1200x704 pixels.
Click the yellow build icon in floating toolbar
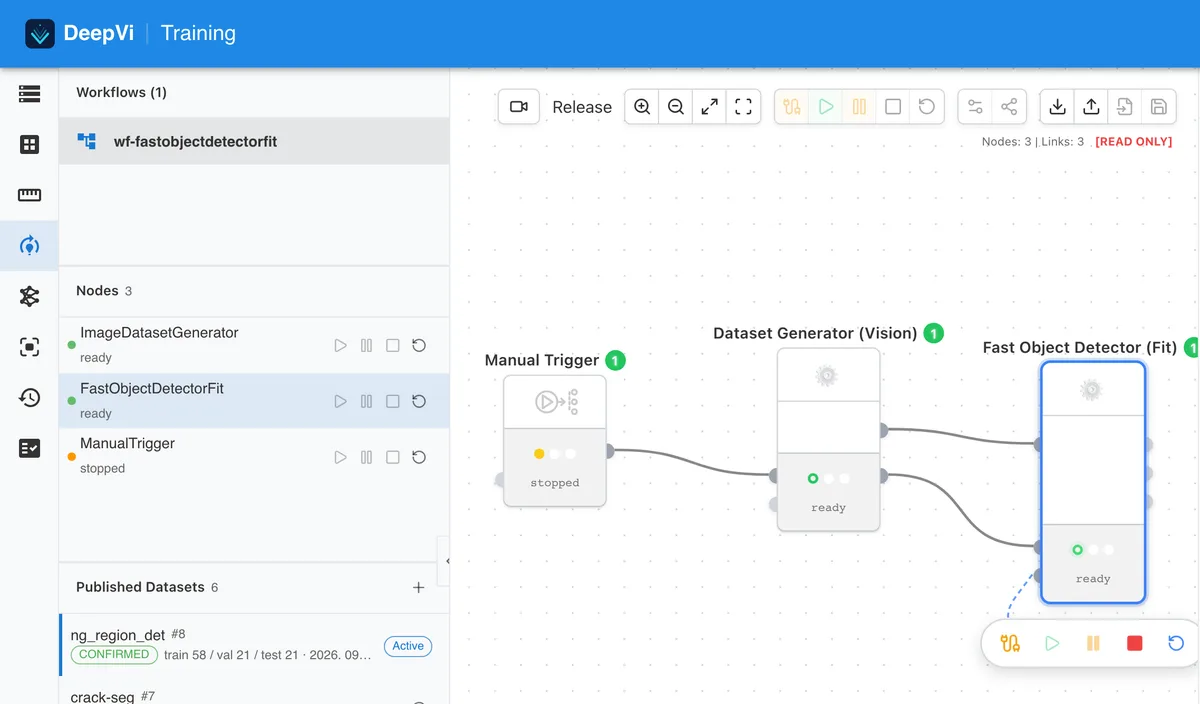[1010, 643]
